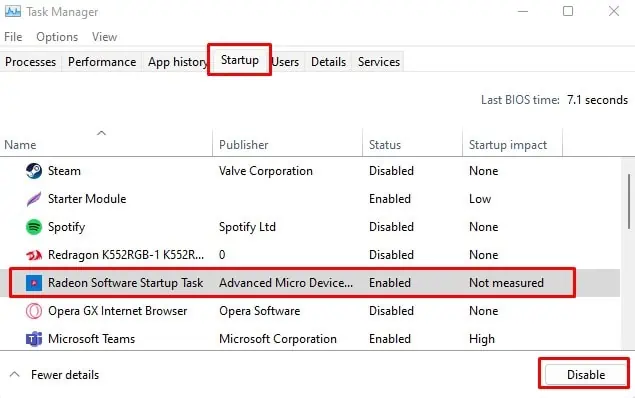The height and width of the screenshot is (398, 635).
Task: Select the Spotify row name
Action: 66,227
